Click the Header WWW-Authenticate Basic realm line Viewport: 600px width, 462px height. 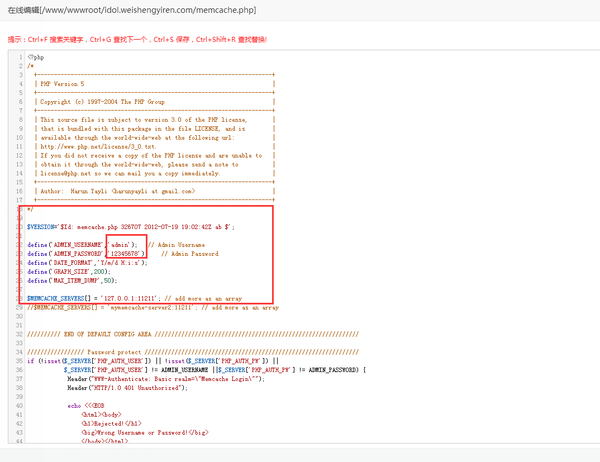pyautogui.click(x=166, y=379)
